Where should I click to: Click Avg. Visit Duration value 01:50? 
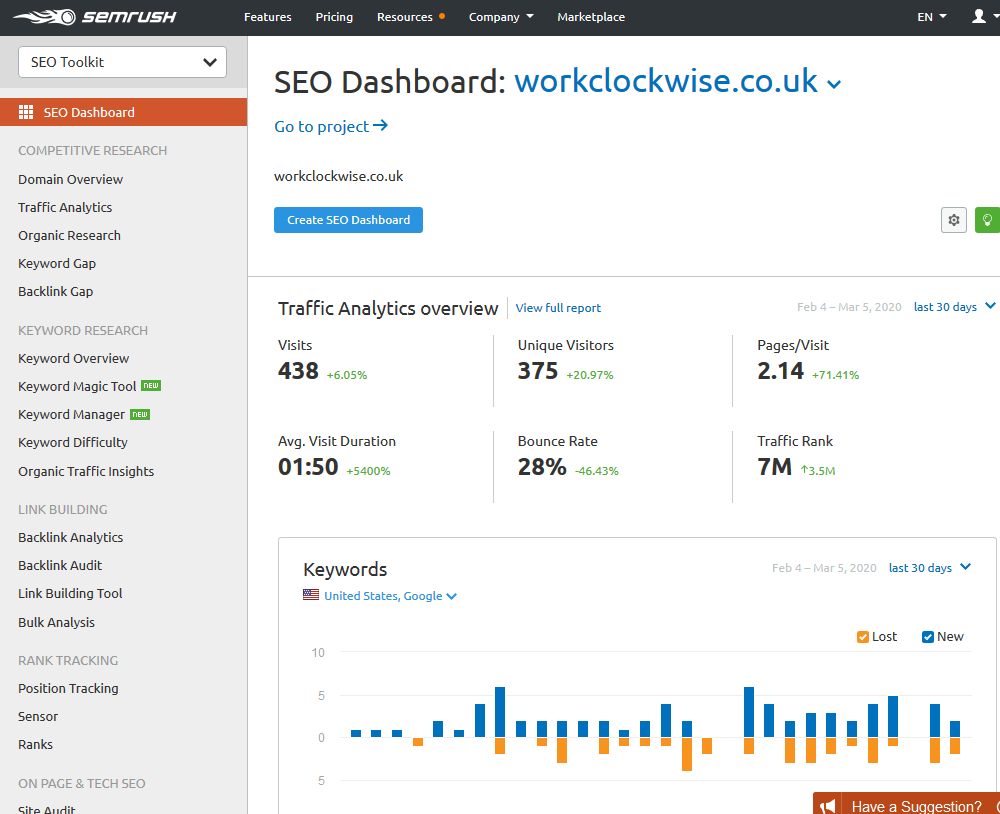[x=308, y=467]
